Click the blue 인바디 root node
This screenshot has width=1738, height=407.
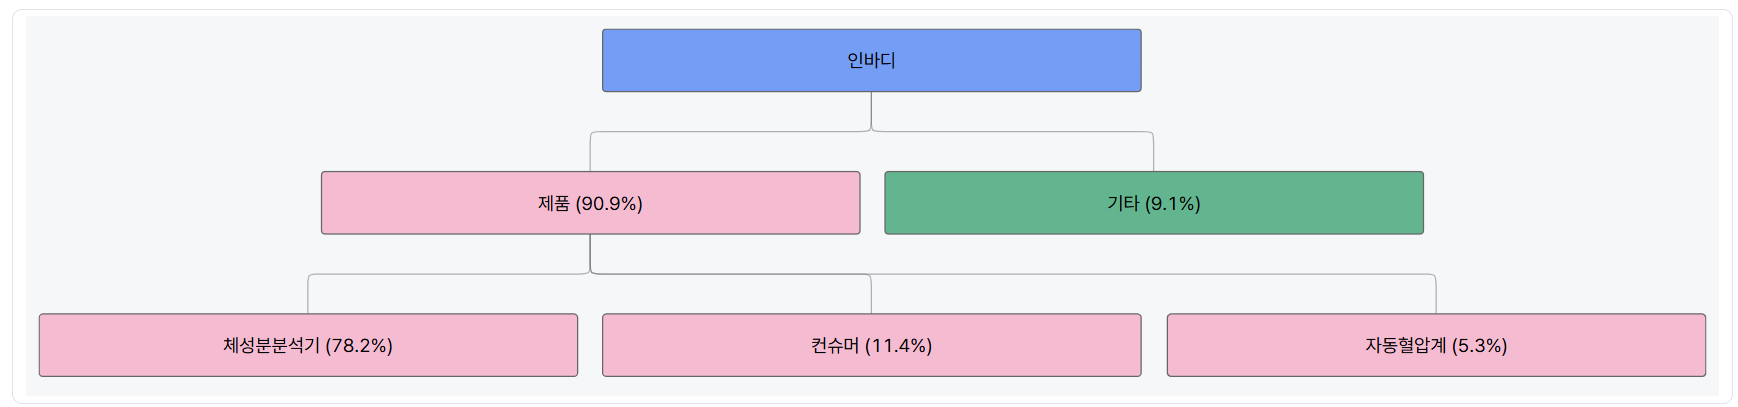700,61
